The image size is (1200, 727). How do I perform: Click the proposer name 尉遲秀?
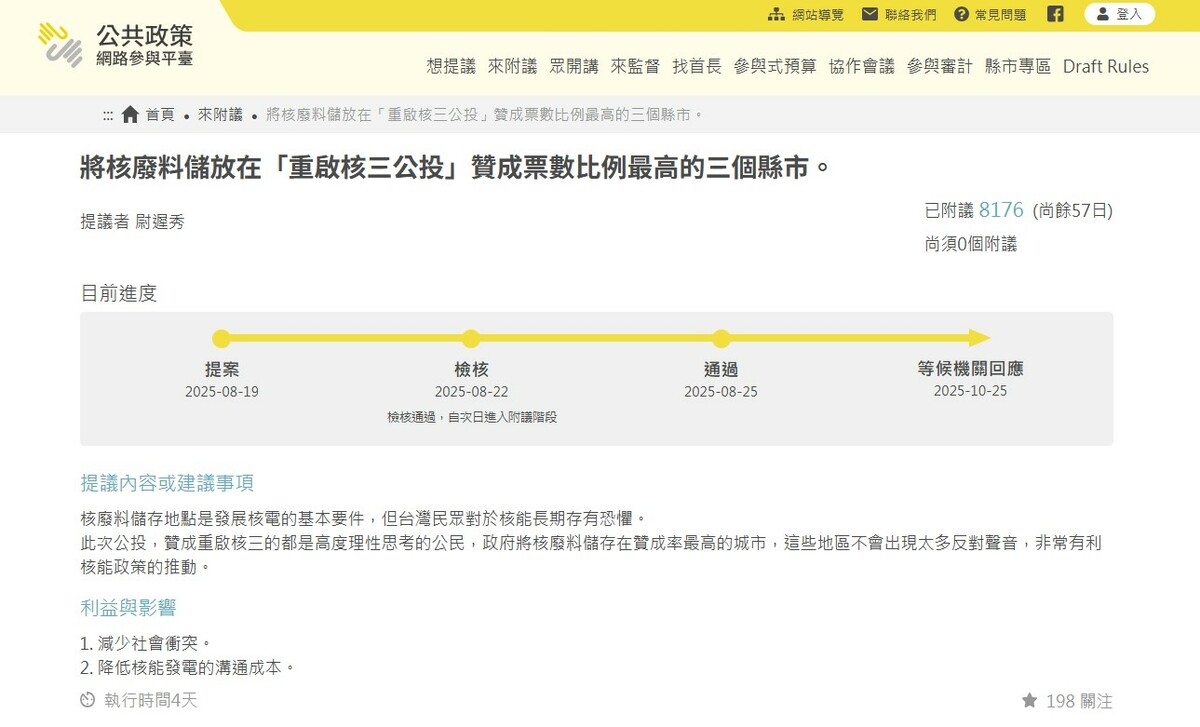160,222
